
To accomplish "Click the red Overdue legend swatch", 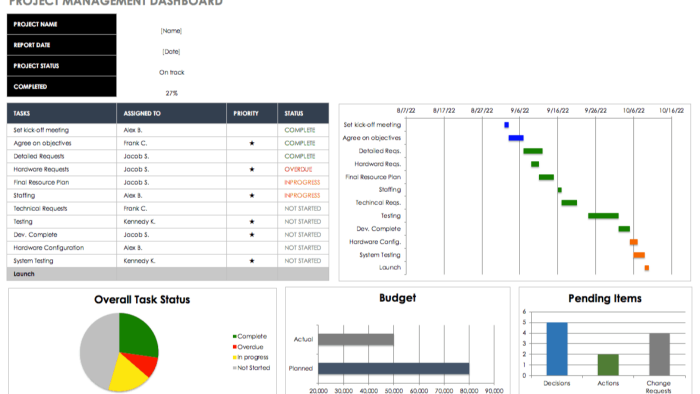I will (234, 347).
